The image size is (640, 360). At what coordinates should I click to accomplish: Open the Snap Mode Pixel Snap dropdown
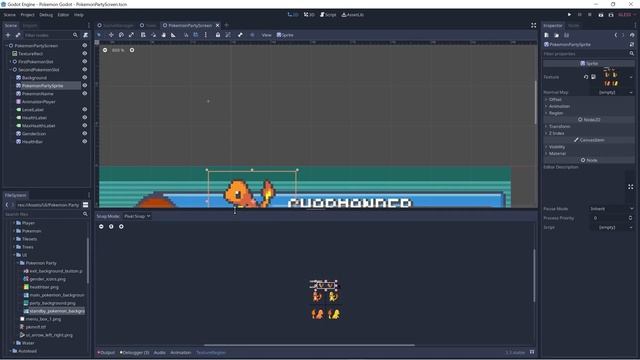(x=137, y=216)
